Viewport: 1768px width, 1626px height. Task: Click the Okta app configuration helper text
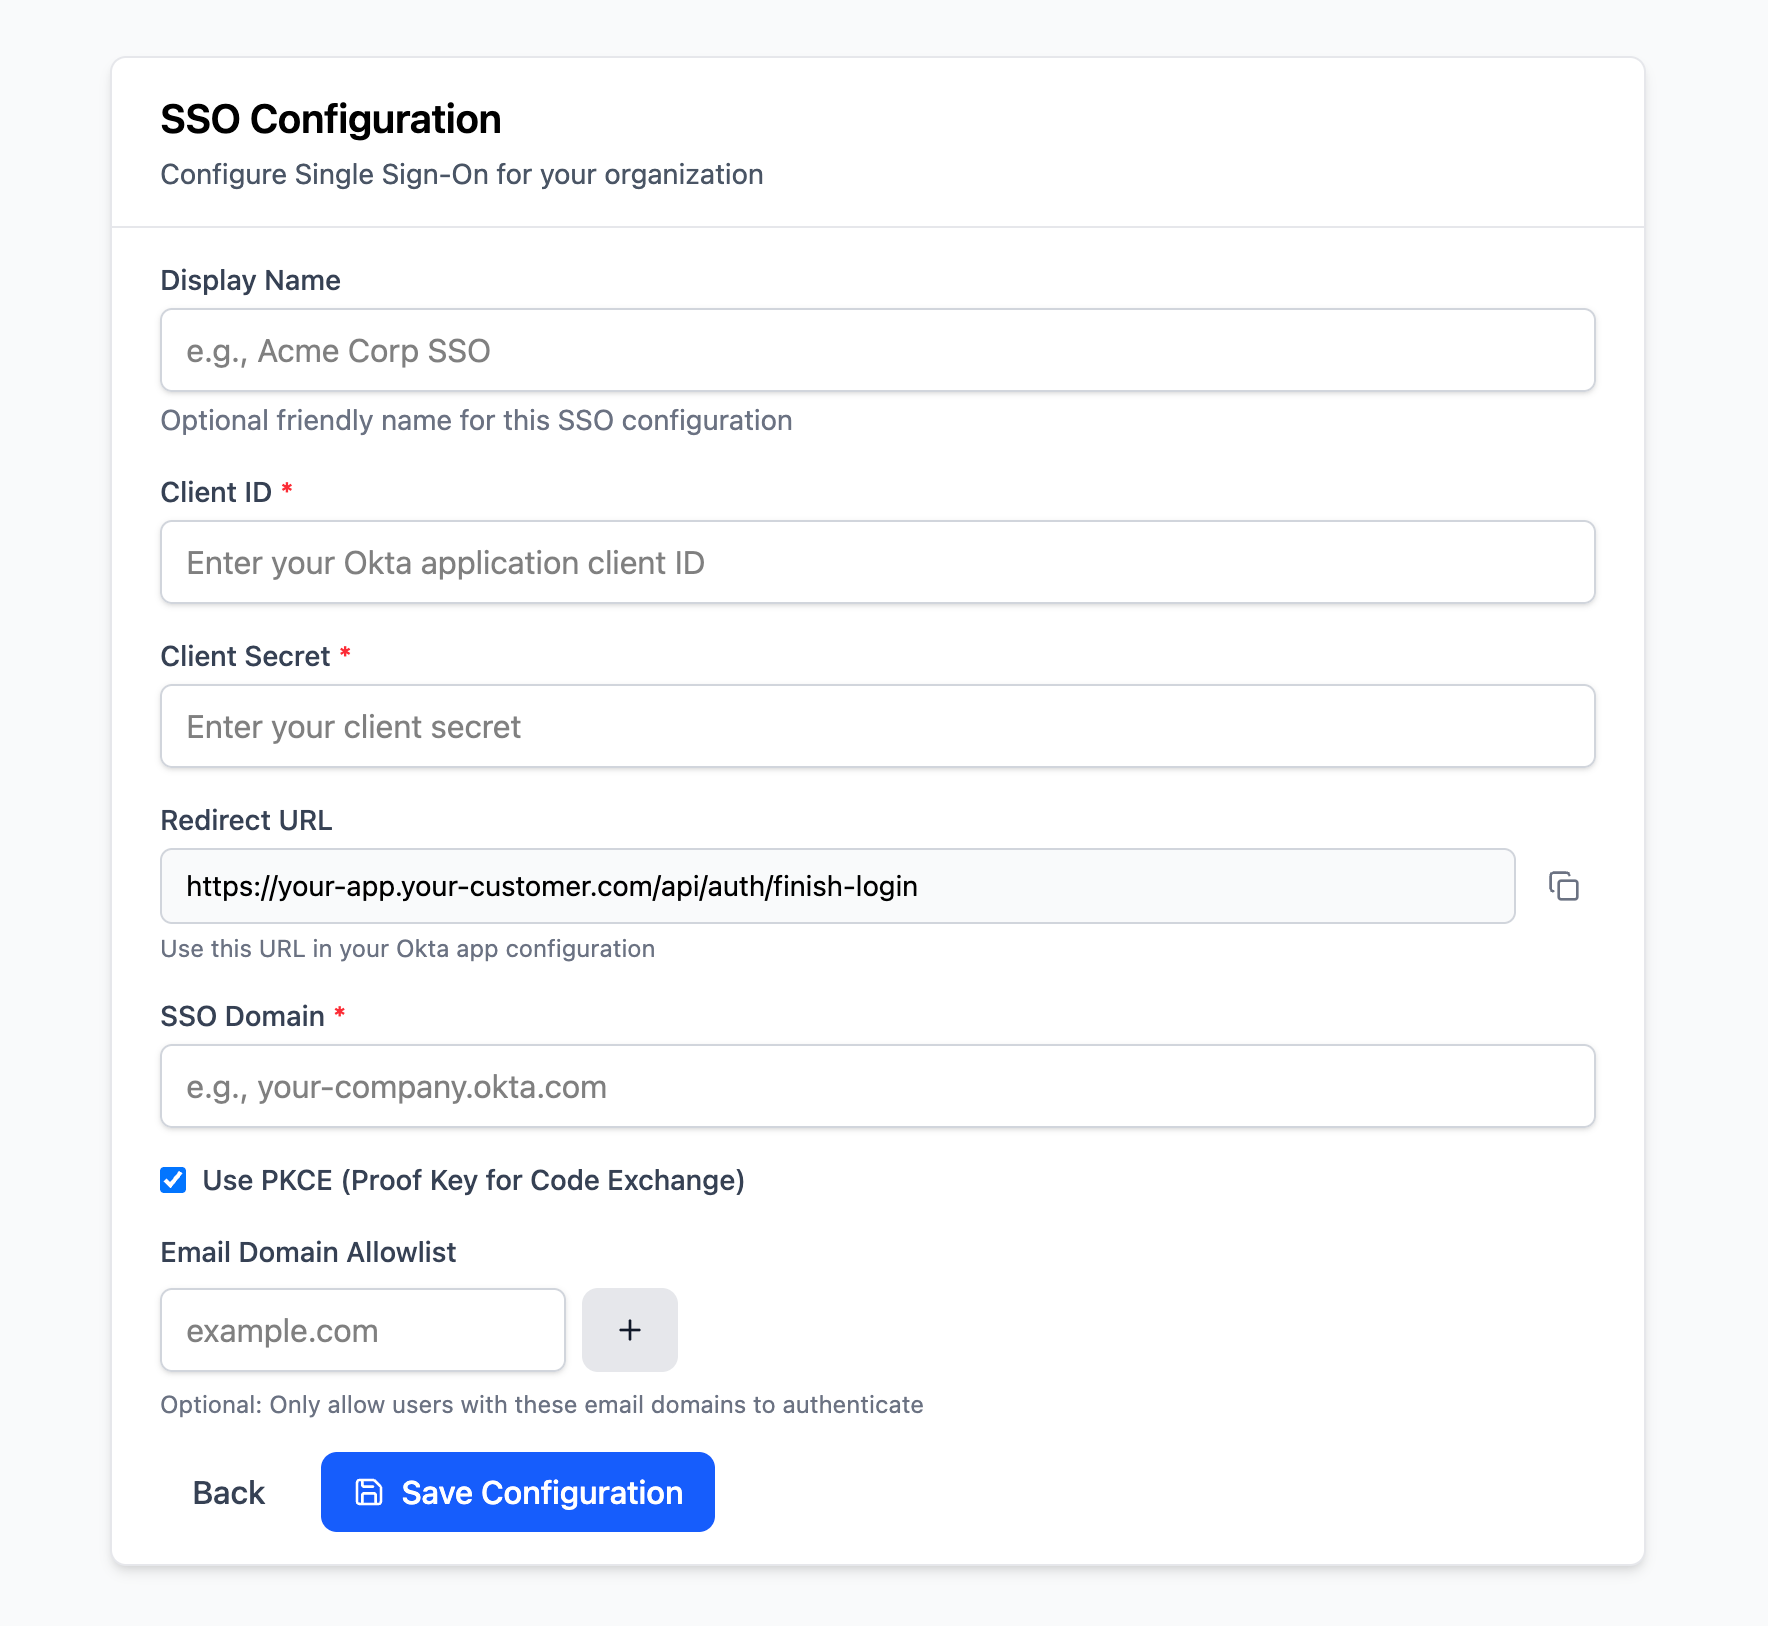(407, 948)
